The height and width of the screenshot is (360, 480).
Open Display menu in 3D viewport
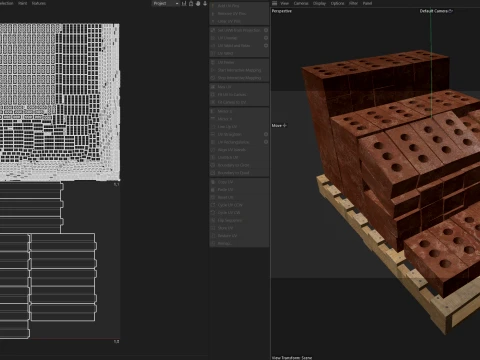pyautogui.click(x=319, y=3)
